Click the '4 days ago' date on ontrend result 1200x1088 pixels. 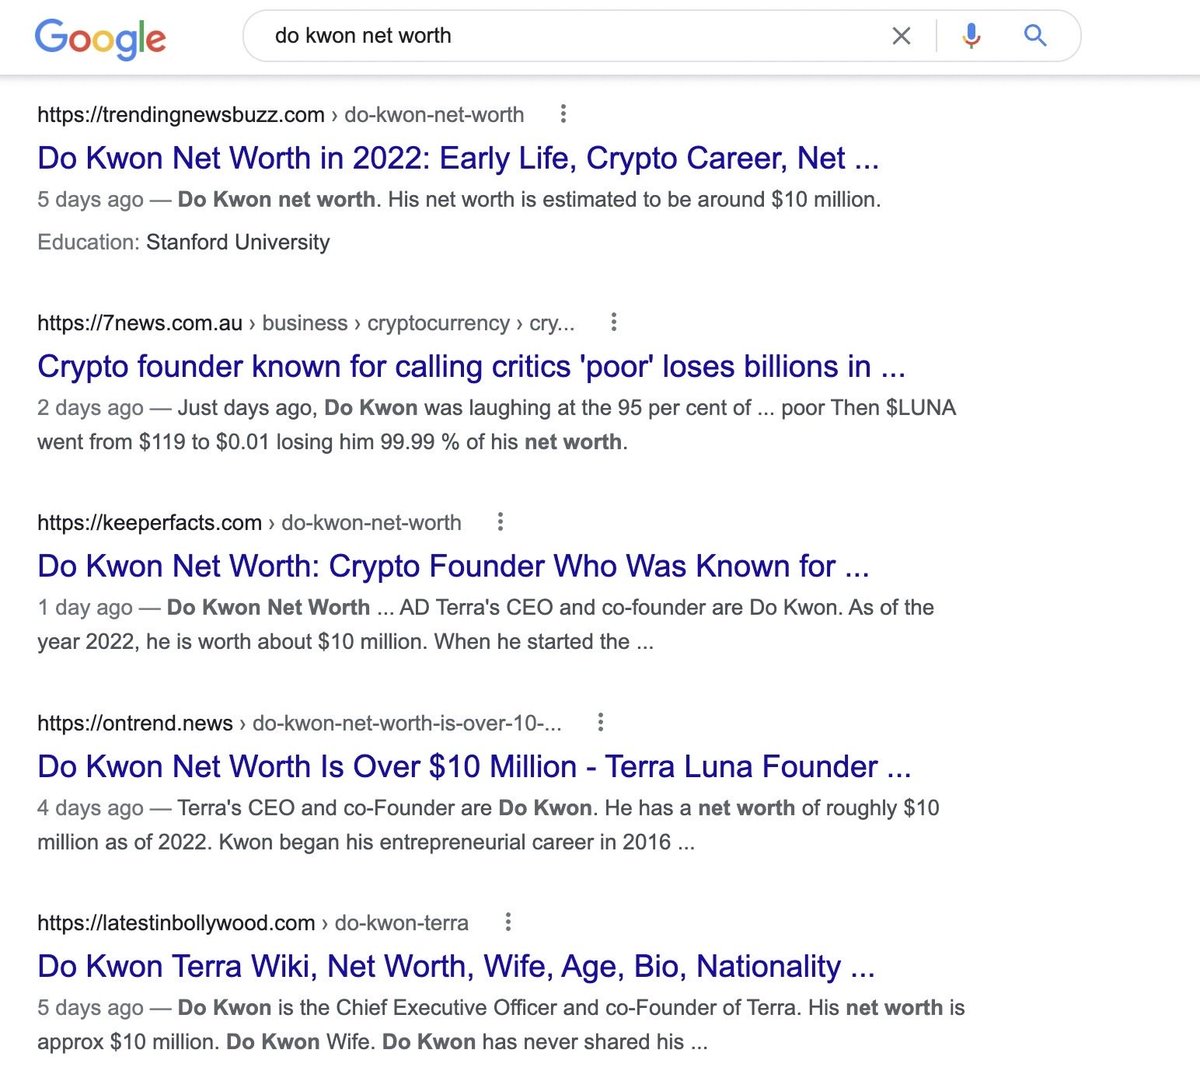tap(90, 808)
